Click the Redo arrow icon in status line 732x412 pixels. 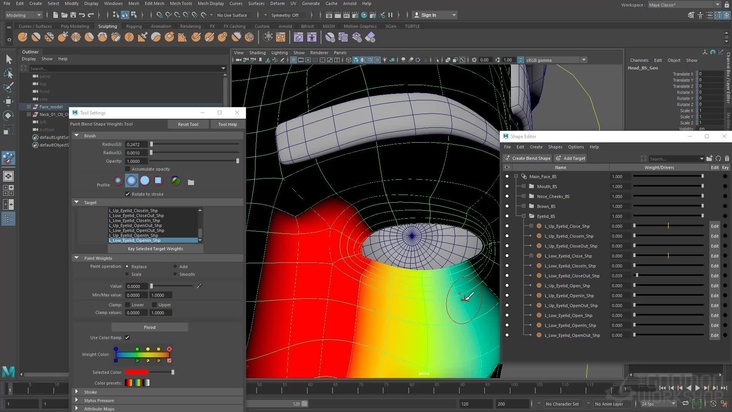pos(91,15)
